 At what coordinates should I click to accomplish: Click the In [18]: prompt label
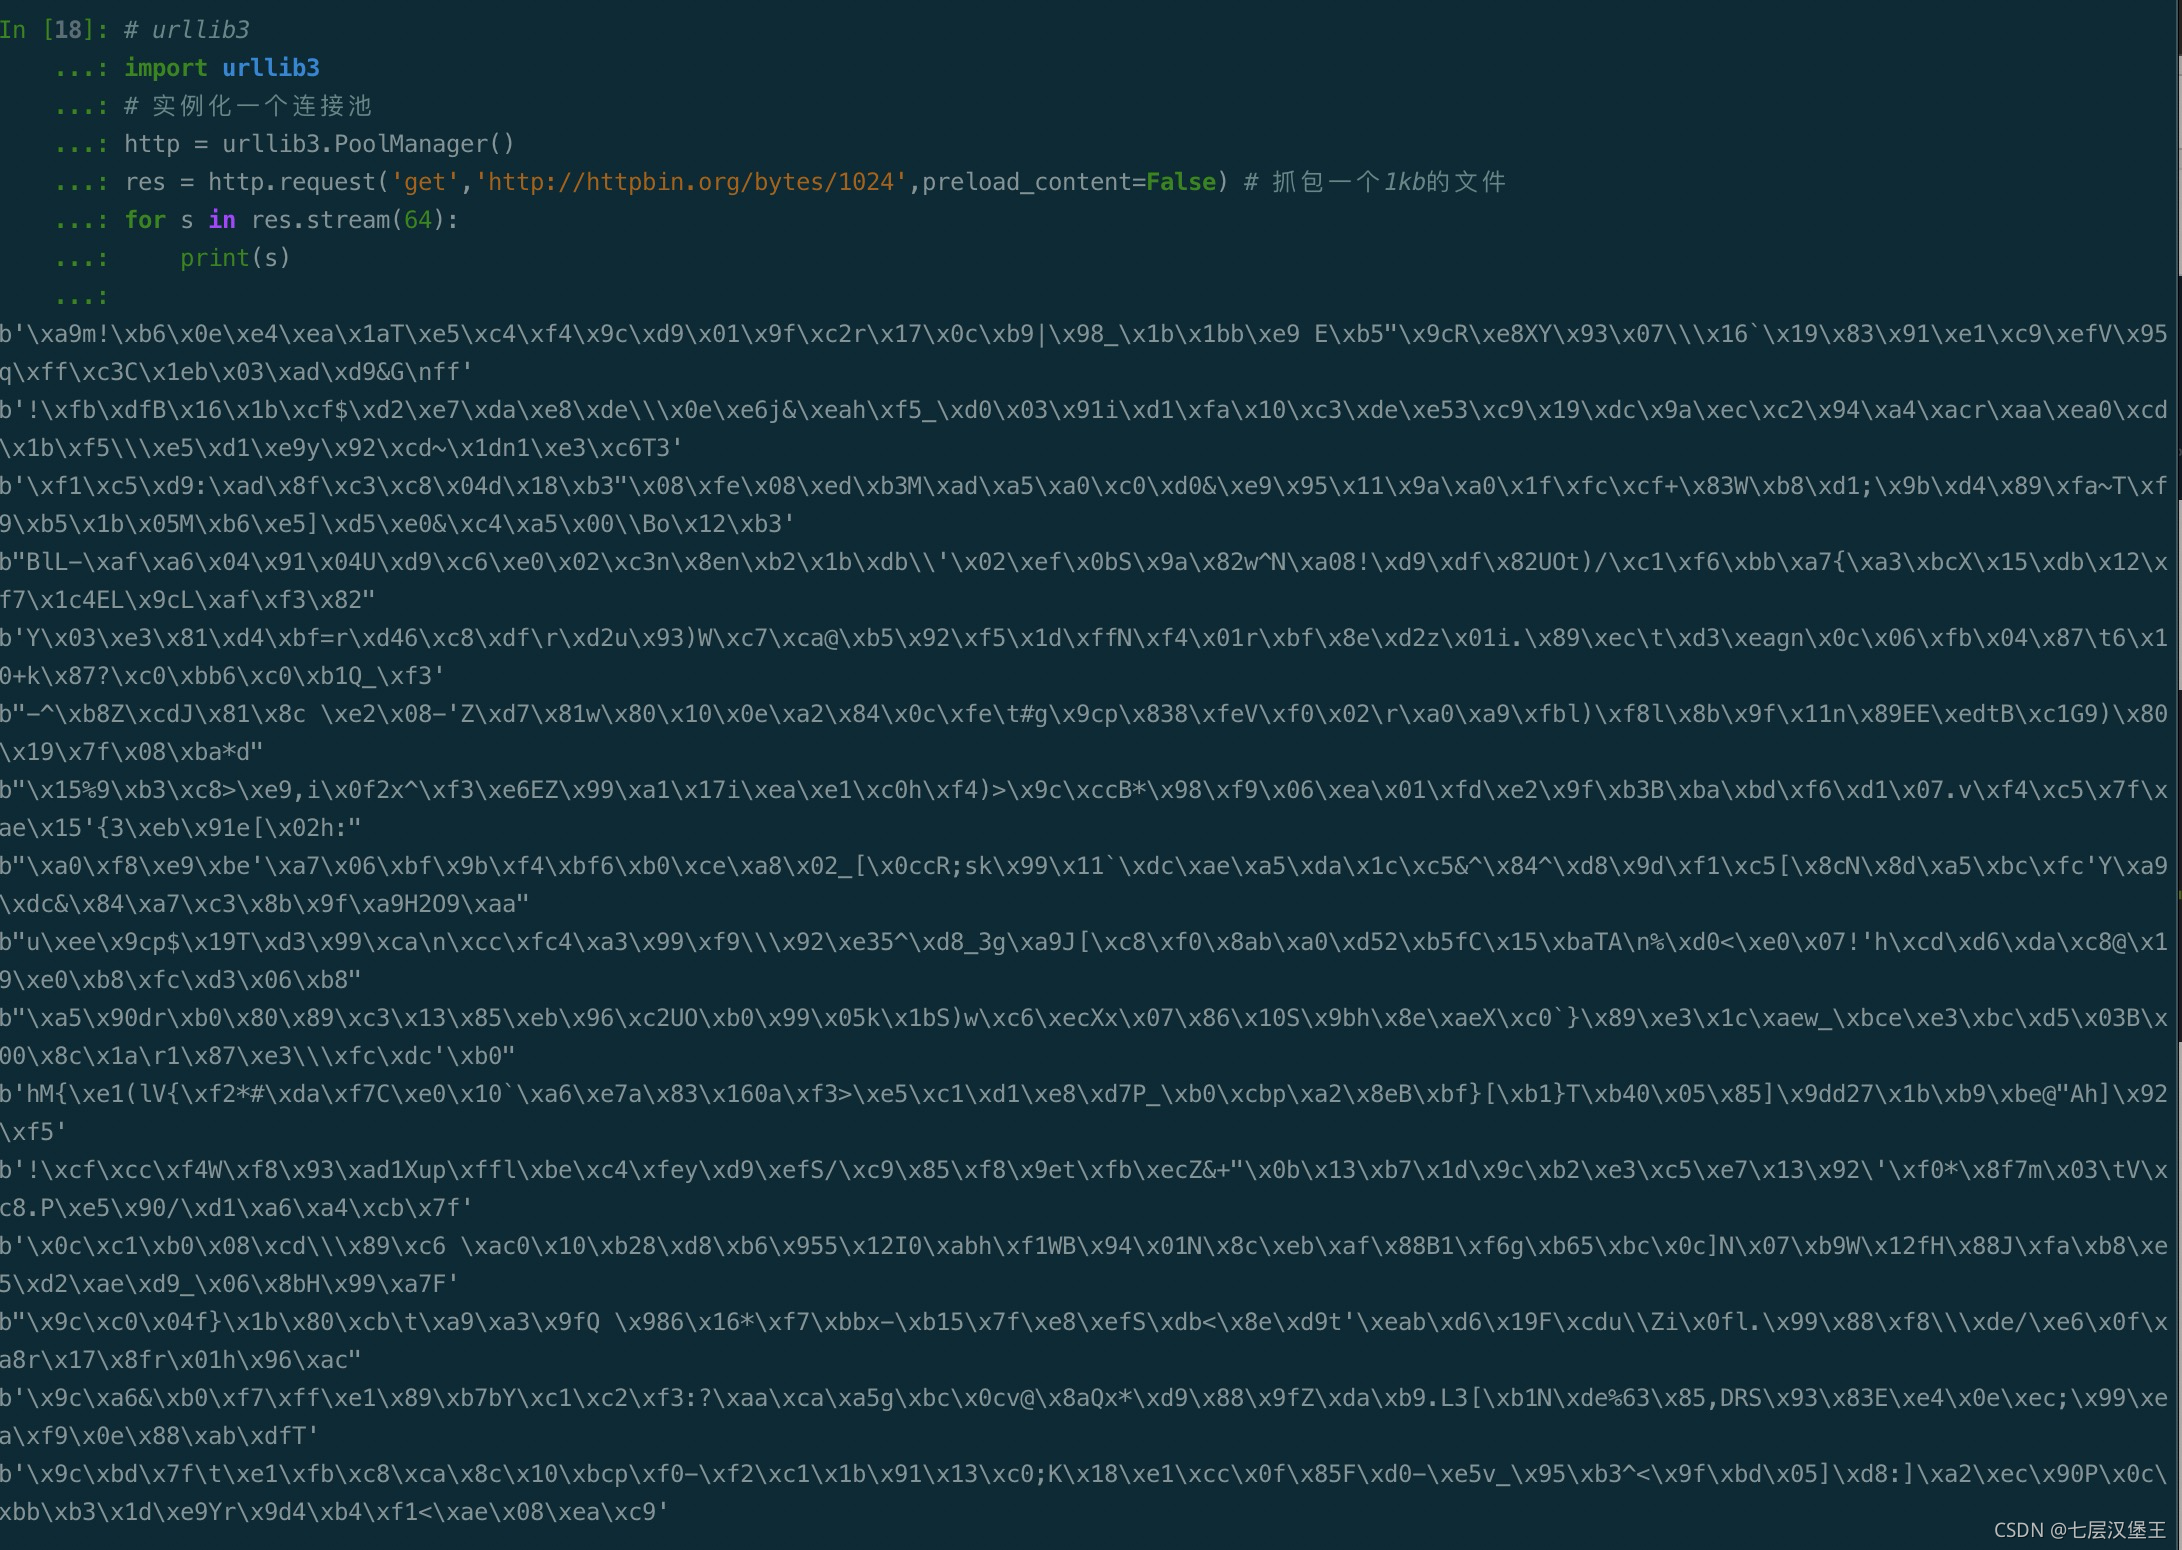tap(54, 30)
